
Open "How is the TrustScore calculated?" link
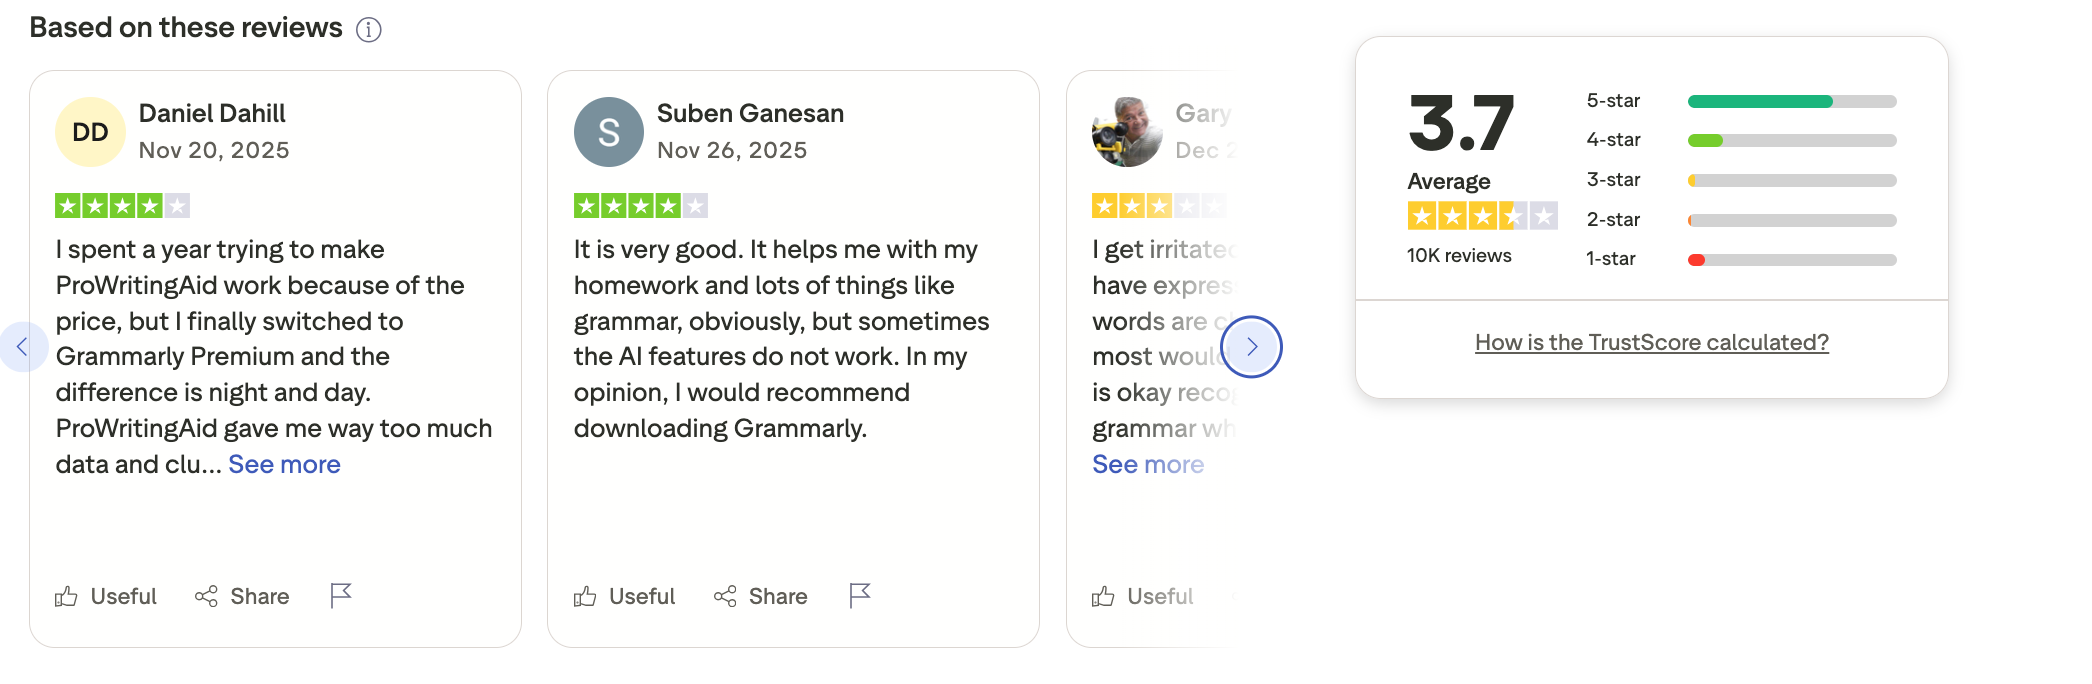[1652, 342]
